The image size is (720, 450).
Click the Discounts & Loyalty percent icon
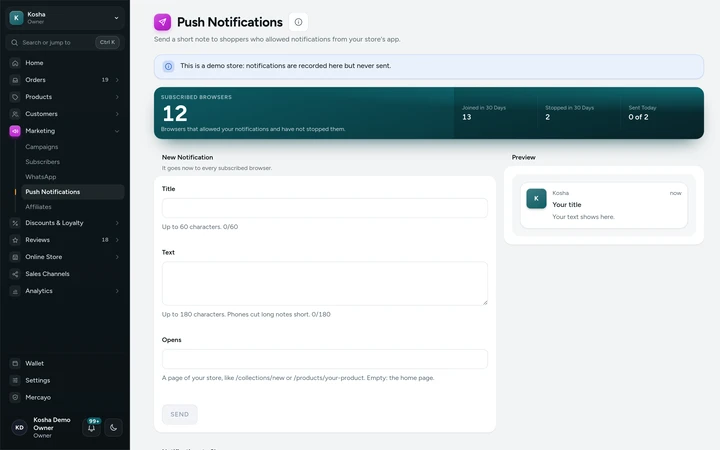(x=15, y=223)
